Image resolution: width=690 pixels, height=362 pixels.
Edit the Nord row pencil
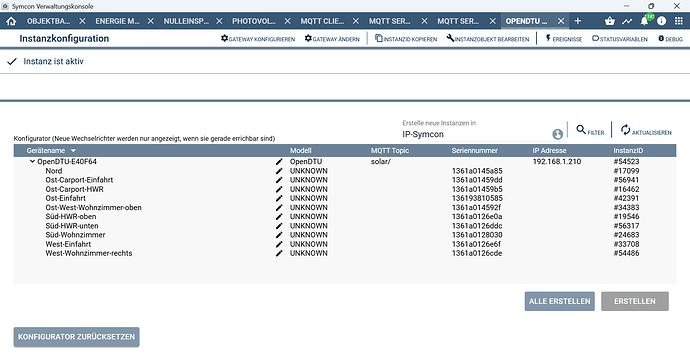tap(279, 171)
